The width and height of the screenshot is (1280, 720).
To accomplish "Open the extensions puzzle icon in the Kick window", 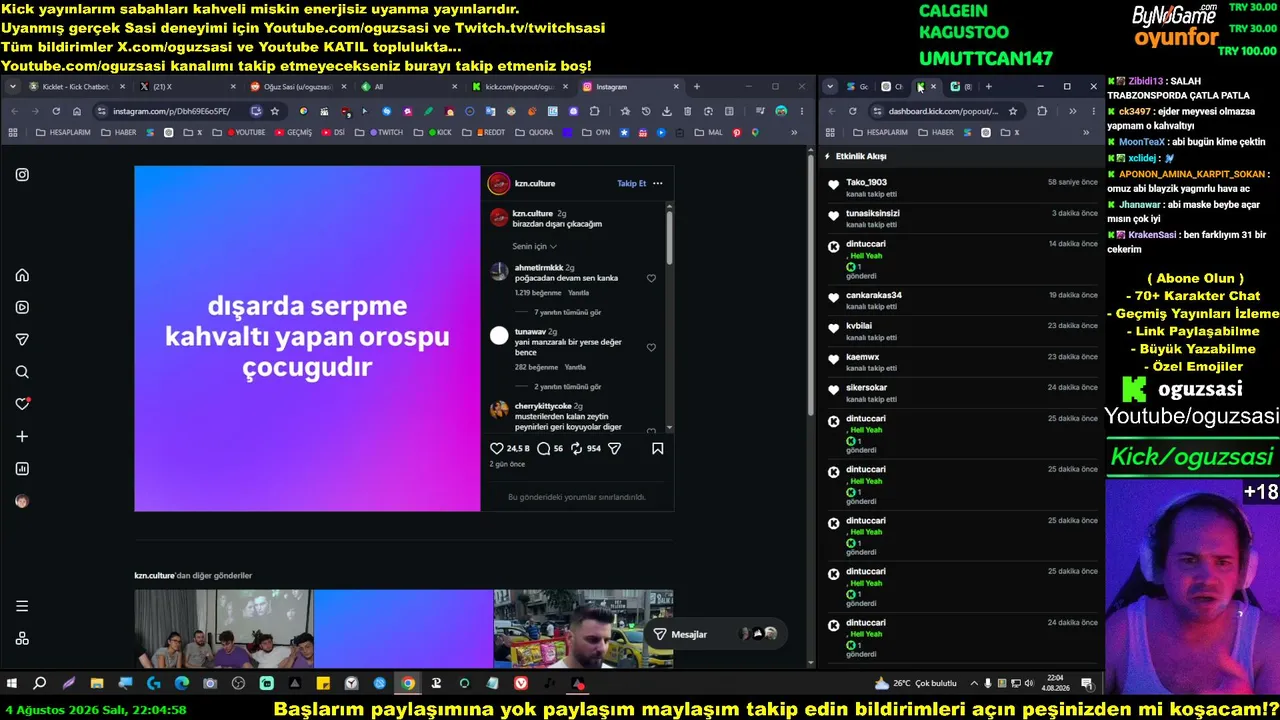I will (x=1042, y=111).
